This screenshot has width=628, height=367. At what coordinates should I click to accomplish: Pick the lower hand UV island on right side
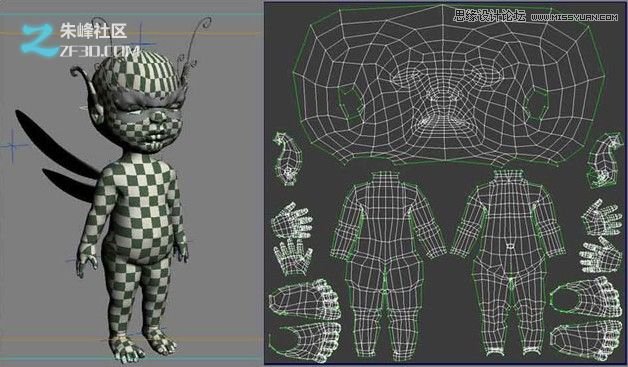coord(600,255)
